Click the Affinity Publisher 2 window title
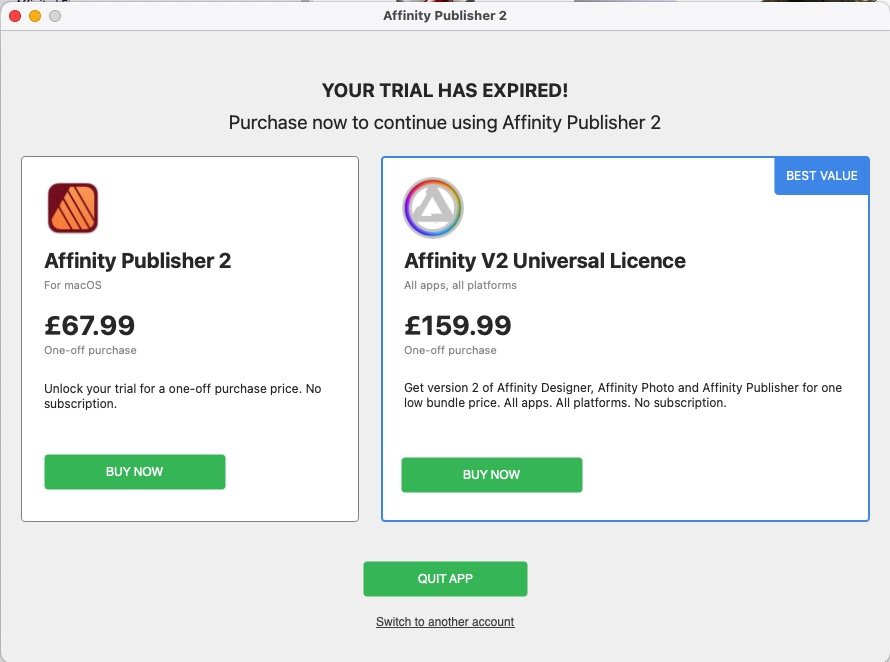The image size is (890, 662). pos(445,16)
